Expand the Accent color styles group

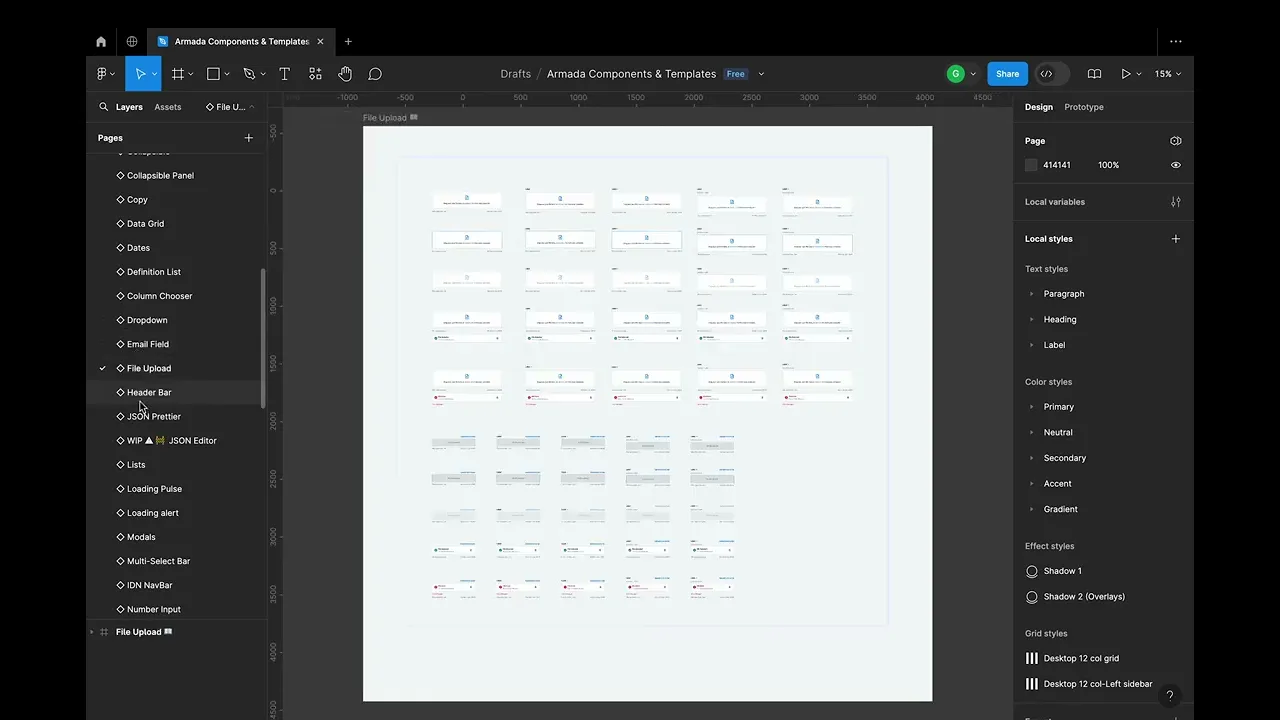click(1032, 484)
